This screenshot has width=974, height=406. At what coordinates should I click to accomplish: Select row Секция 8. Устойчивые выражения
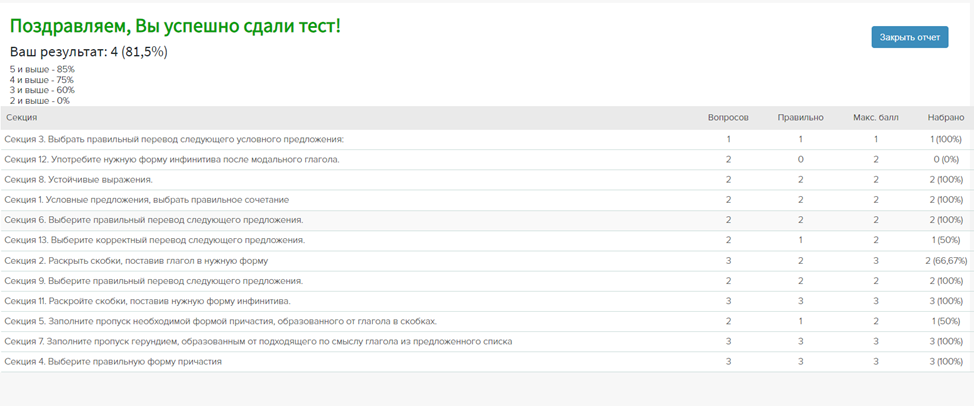coord(486,180)
